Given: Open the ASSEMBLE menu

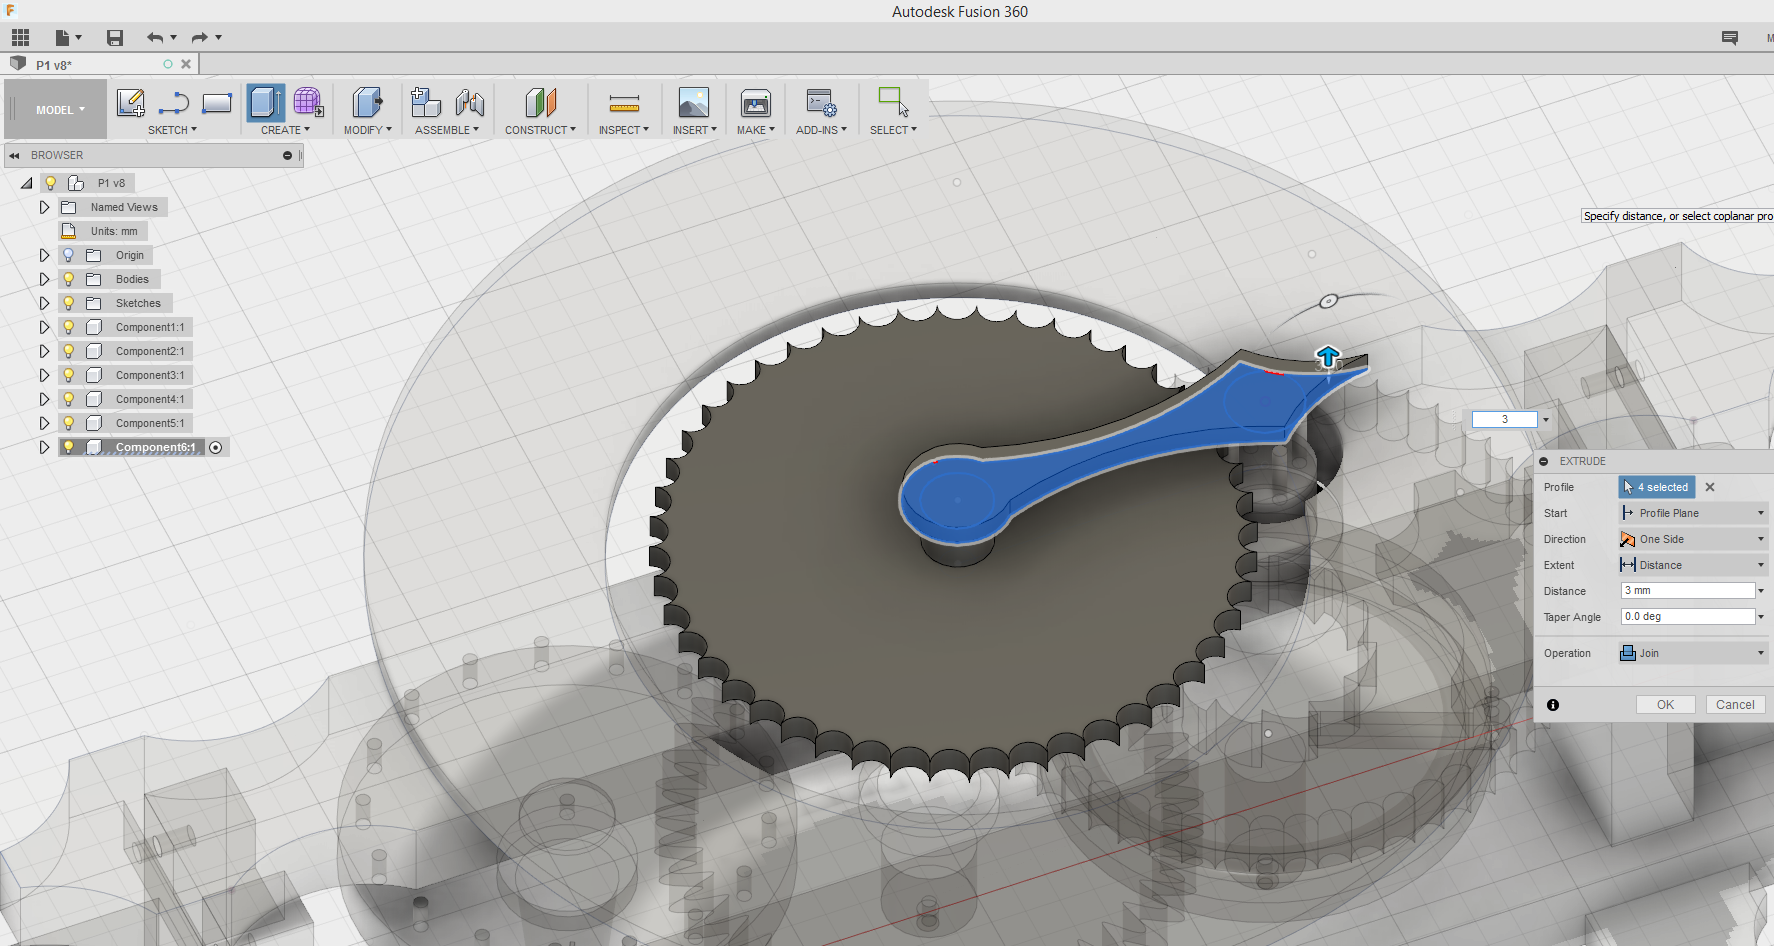Looking at the screenshot, I should (446, 130).
